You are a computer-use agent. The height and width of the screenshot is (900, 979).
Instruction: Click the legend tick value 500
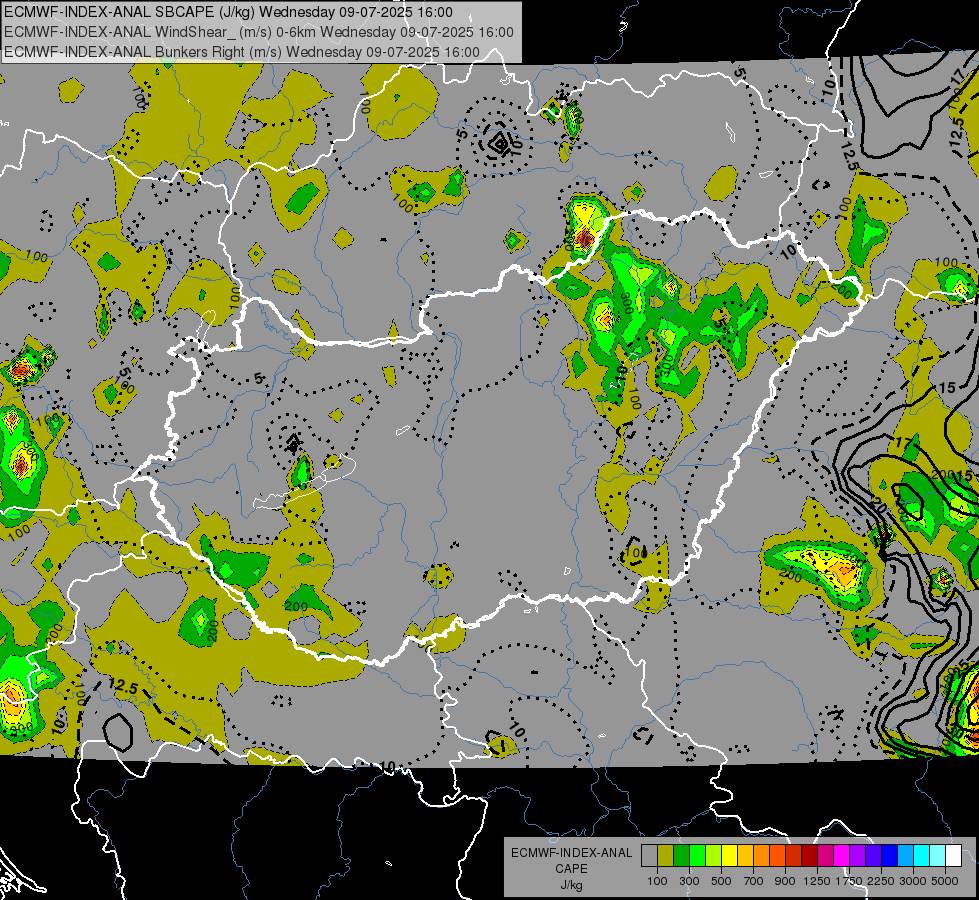click(721, 881)
